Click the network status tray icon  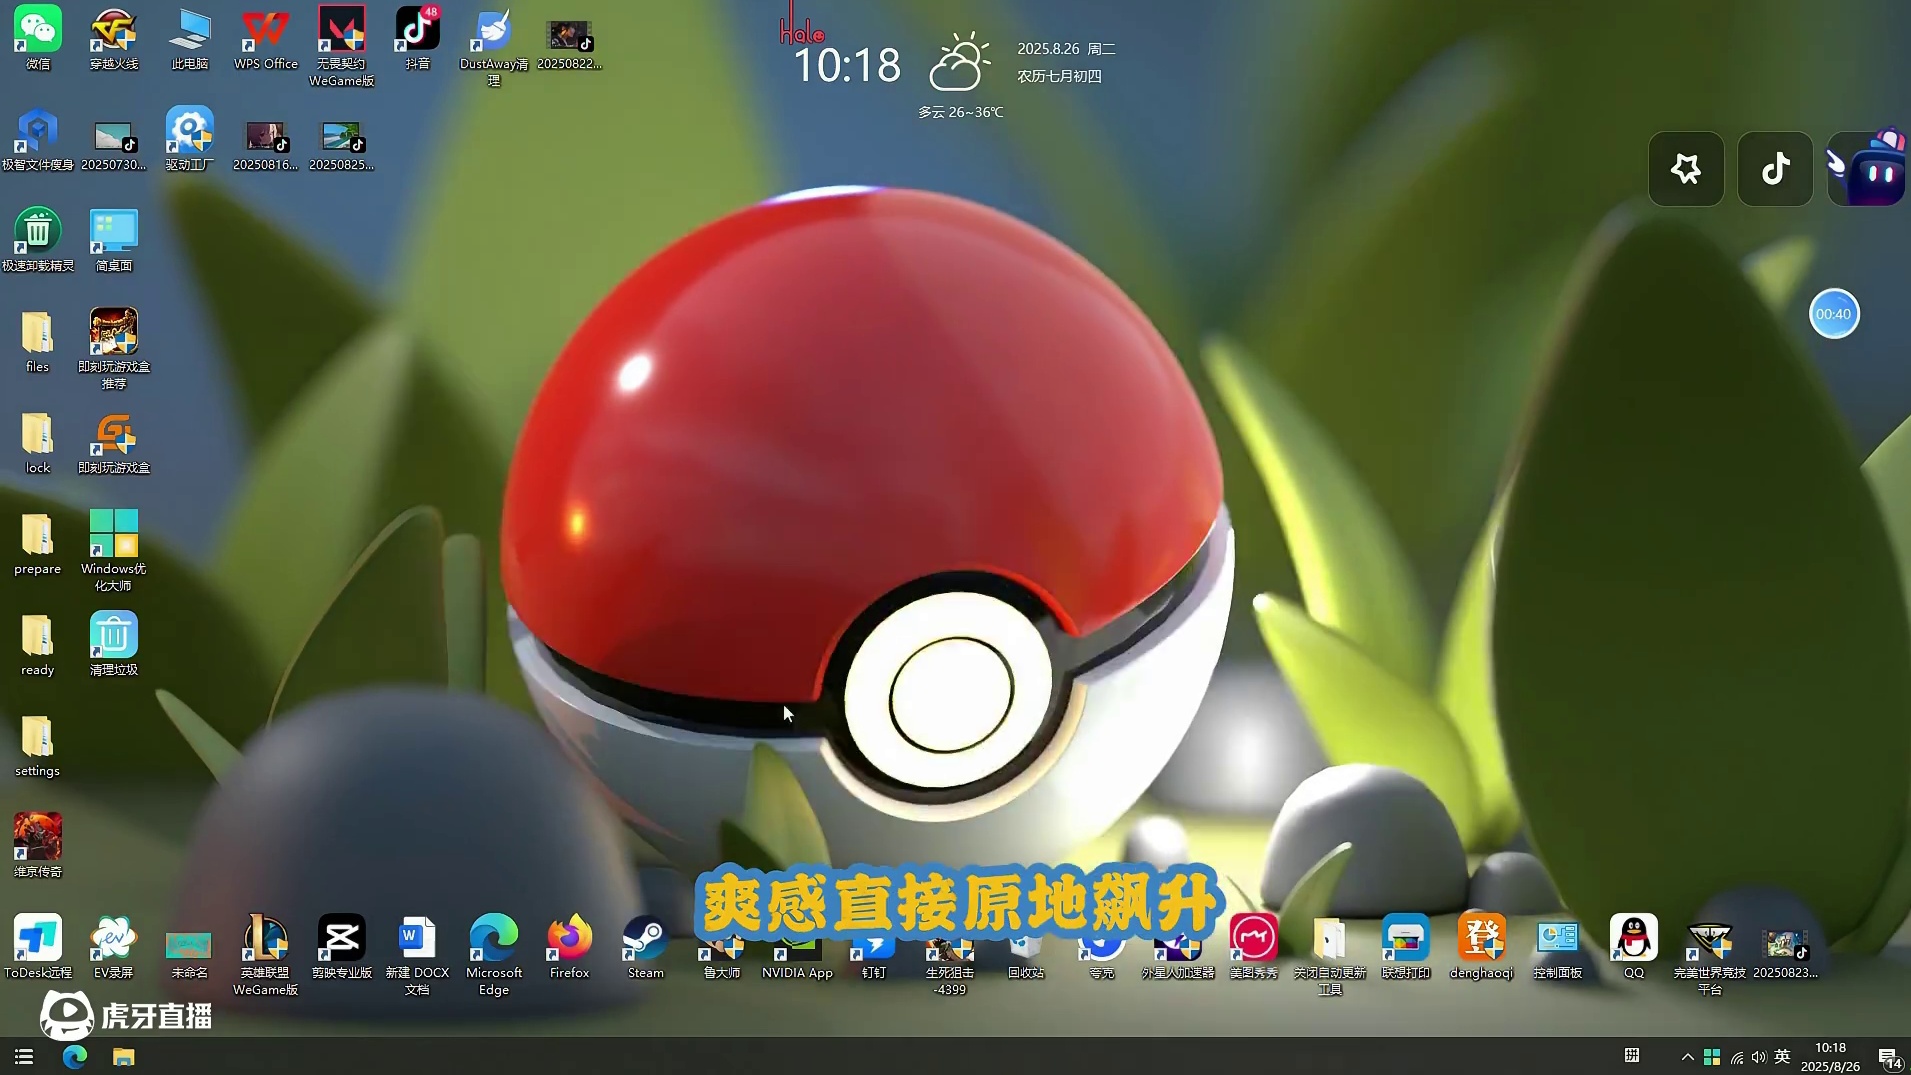tap(1737, 1057)
